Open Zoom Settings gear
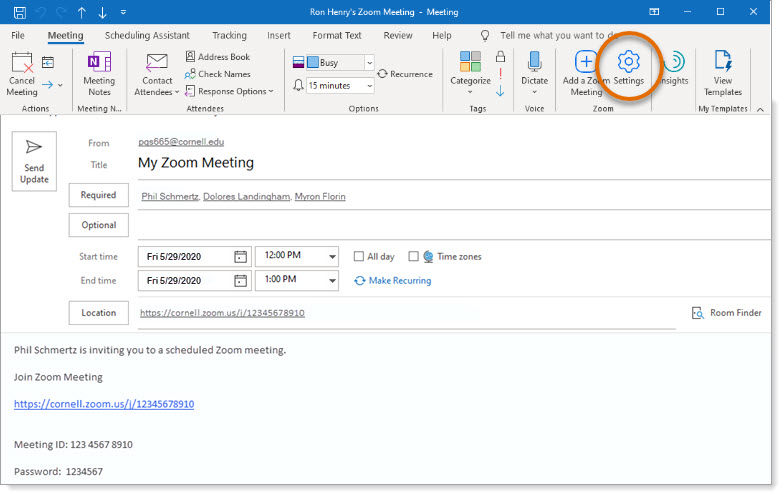This screenshot has height=497, width=784. pos(628,68)
